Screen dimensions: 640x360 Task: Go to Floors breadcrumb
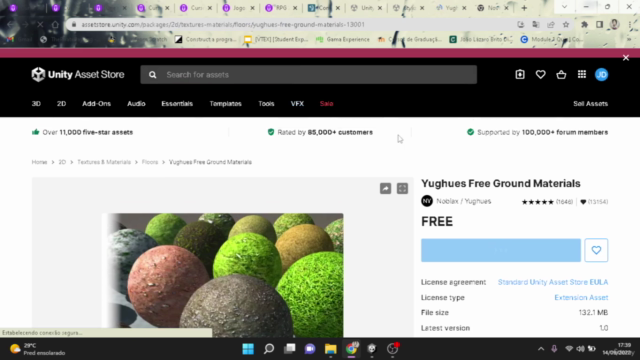tap(150, 162)
